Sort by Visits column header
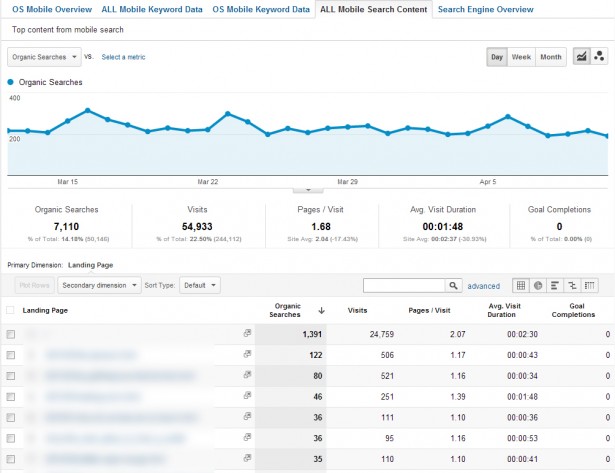The width and height of the screenshot is (615, 473). click(x=357, y=310)
